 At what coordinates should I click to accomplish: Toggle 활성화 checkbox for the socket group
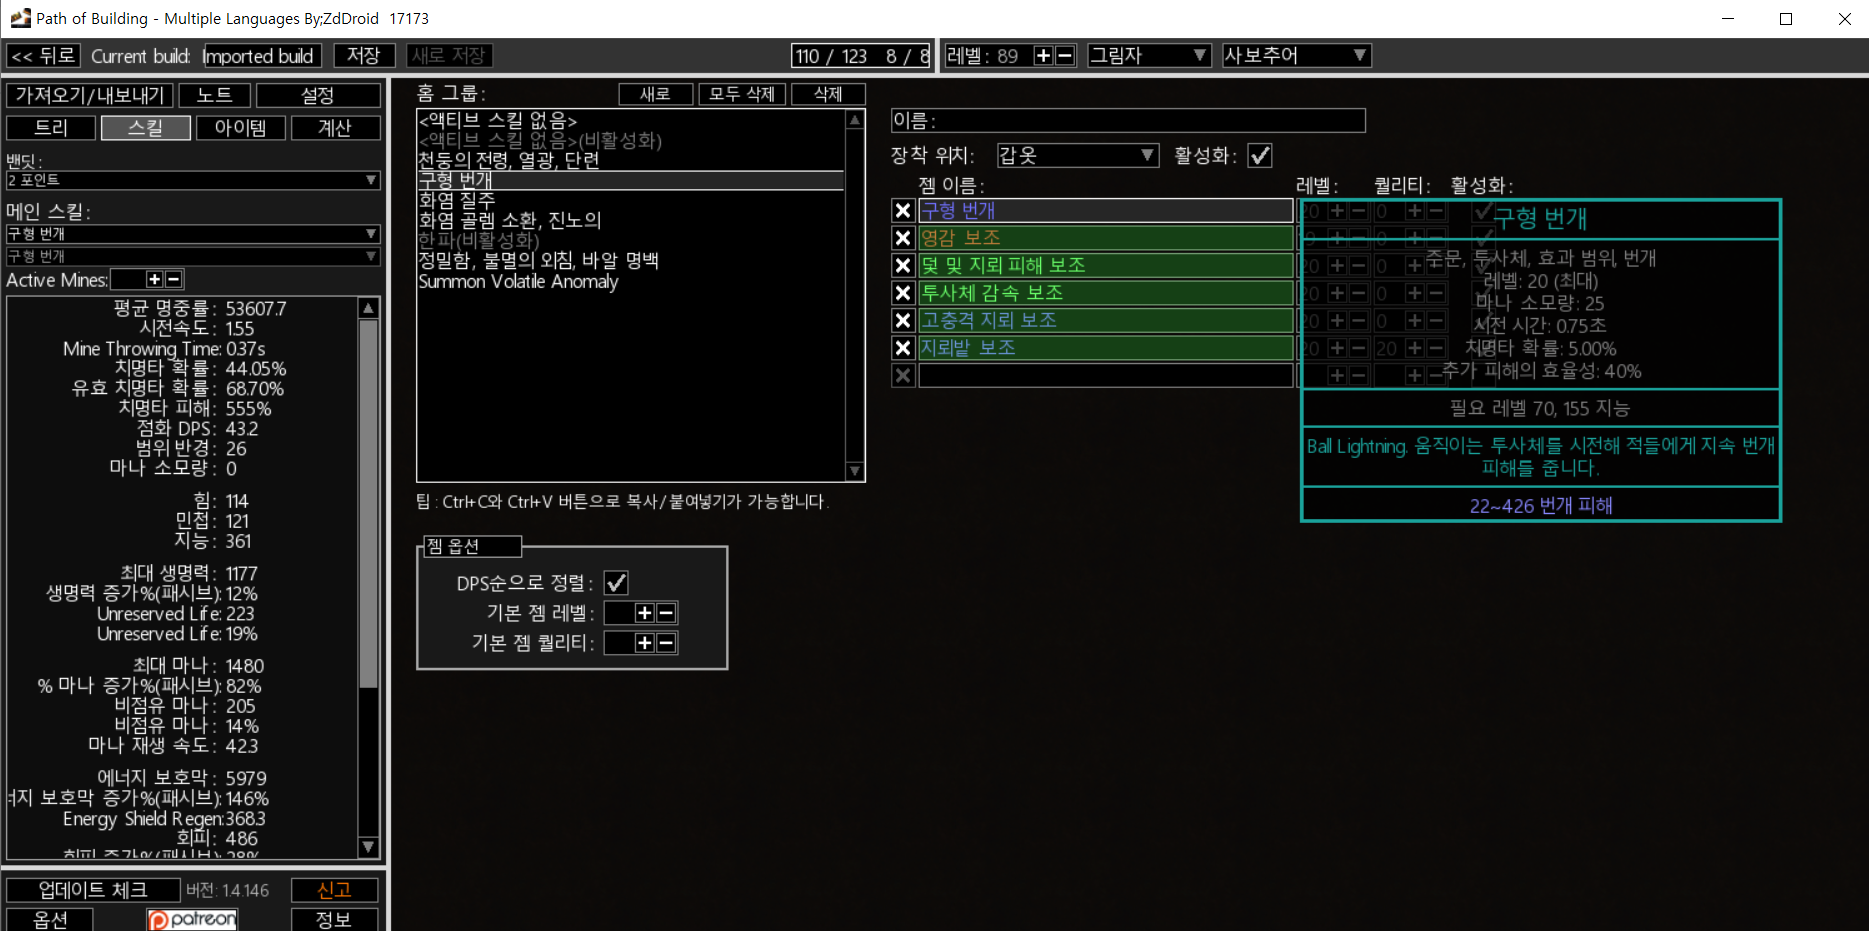1260,155
